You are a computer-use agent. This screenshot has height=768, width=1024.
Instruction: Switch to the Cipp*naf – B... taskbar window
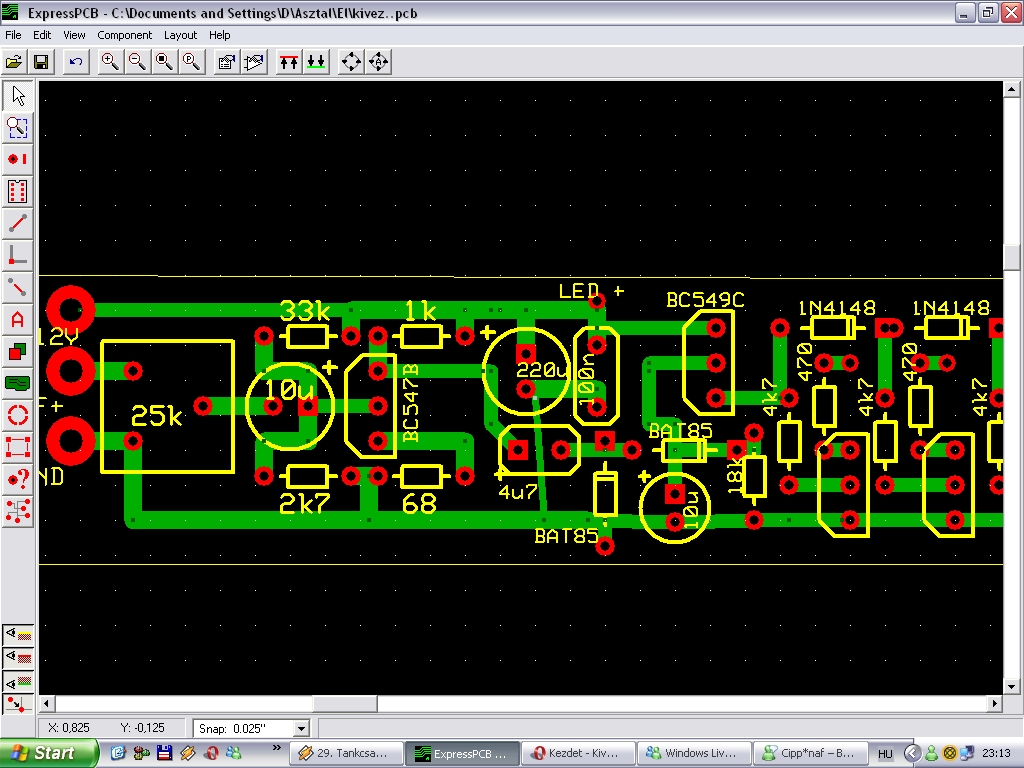810,753
